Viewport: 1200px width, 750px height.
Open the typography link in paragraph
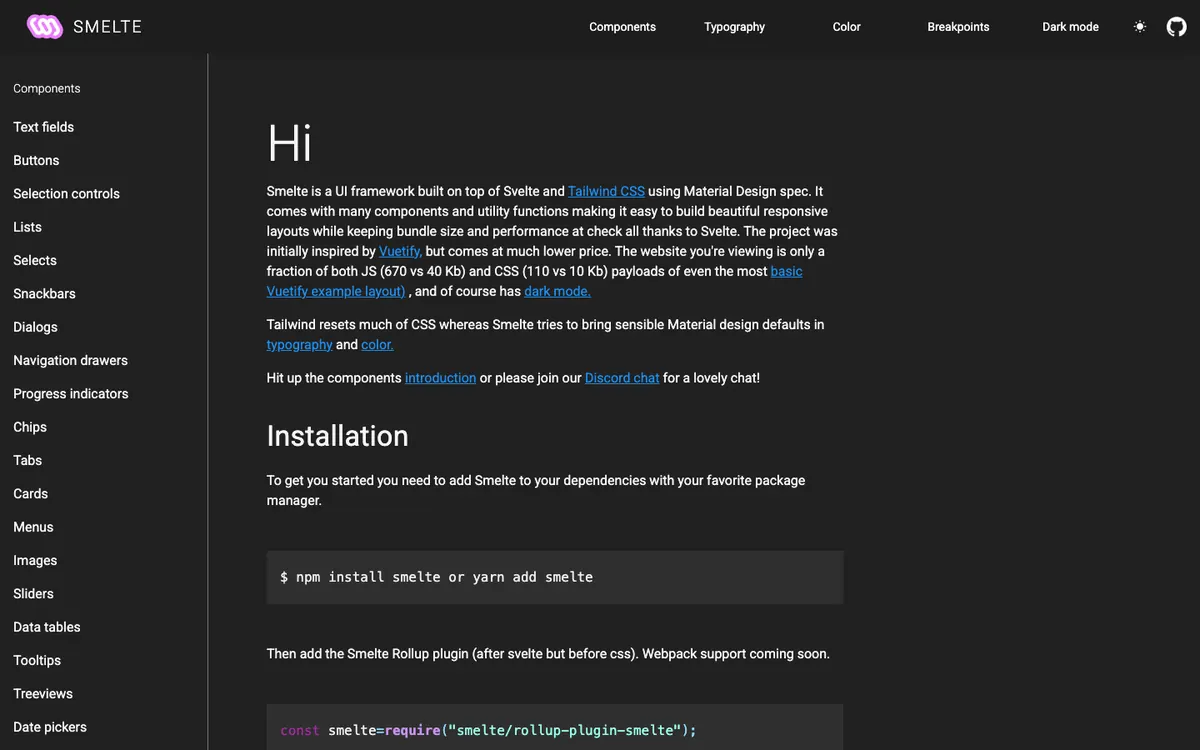[x=299, y=344]
